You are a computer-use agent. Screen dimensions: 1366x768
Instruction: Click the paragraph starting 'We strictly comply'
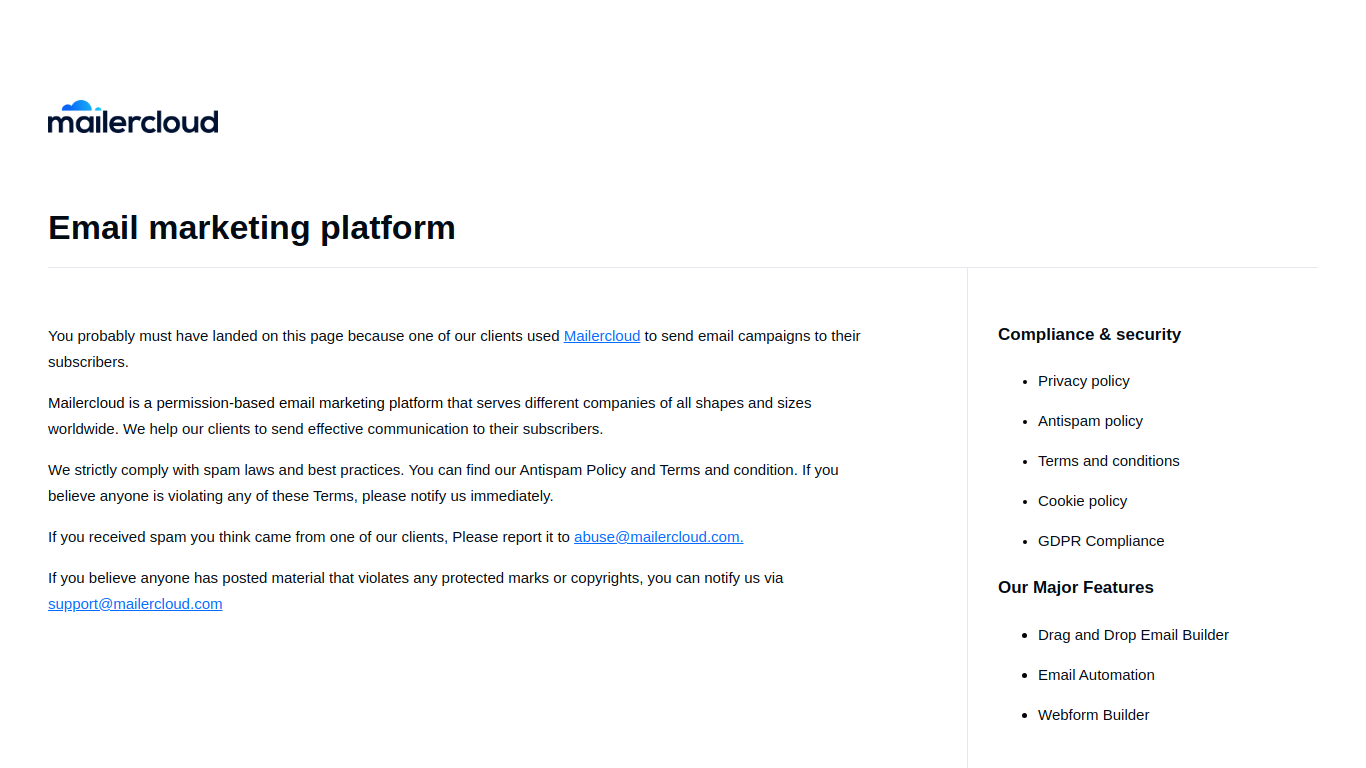point(443,483)
